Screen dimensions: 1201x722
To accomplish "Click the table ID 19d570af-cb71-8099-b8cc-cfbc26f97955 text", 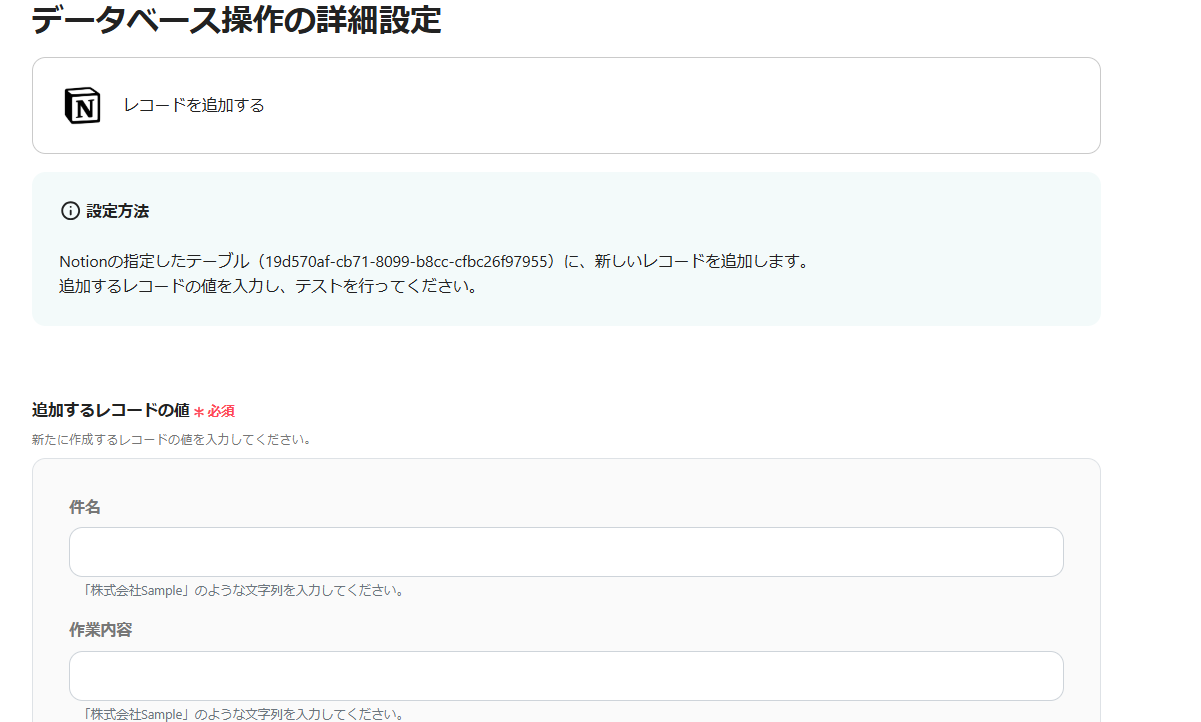I will (x=408, y=262).
